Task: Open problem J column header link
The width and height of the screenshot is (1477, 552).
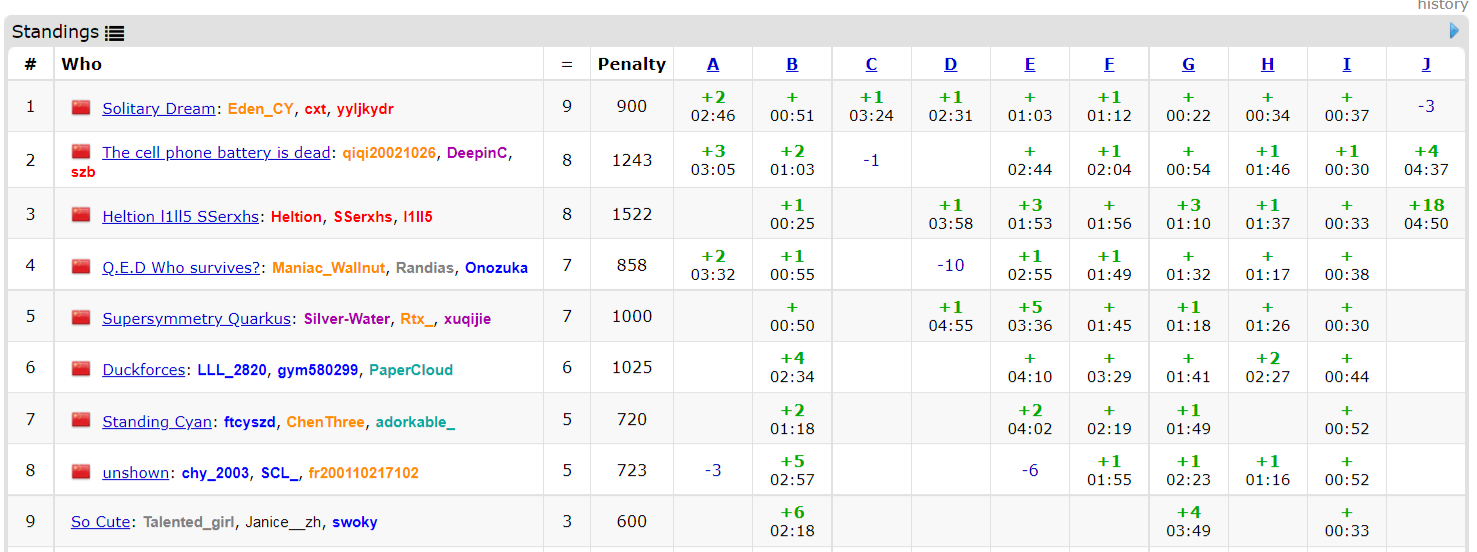Action: pos(1426,64)
